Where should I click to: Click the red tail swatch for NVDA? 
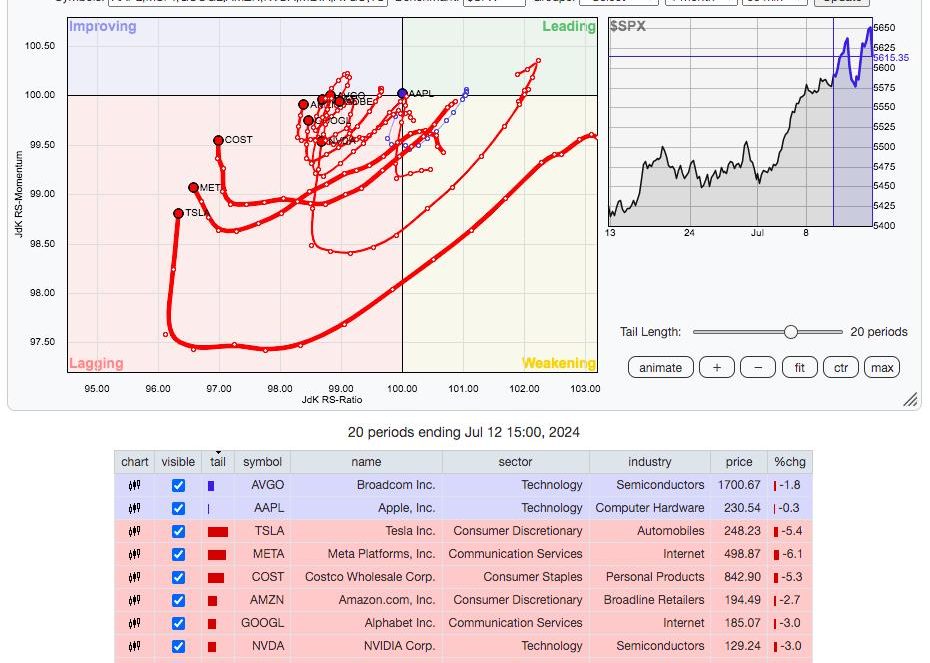(212, 647)
